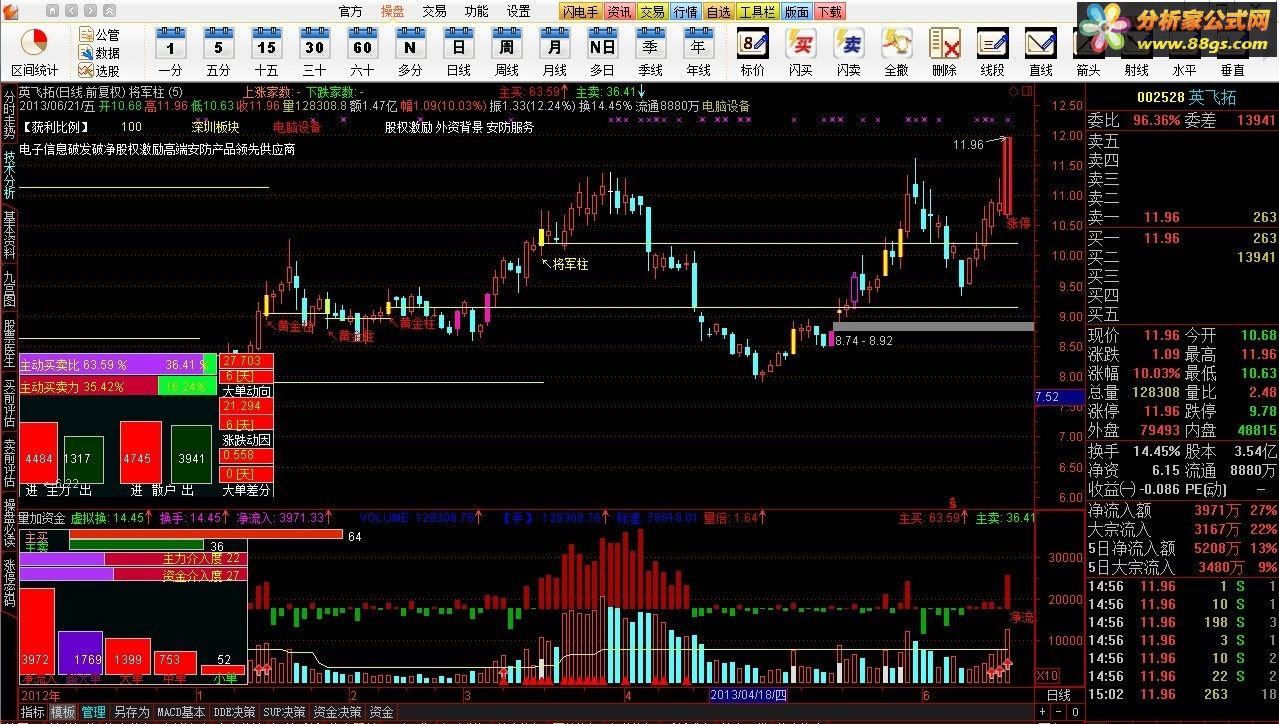The height and width of the screenshot is (724, 1279).
Task: Open the 设置 menu
Action: click(518, 12)
